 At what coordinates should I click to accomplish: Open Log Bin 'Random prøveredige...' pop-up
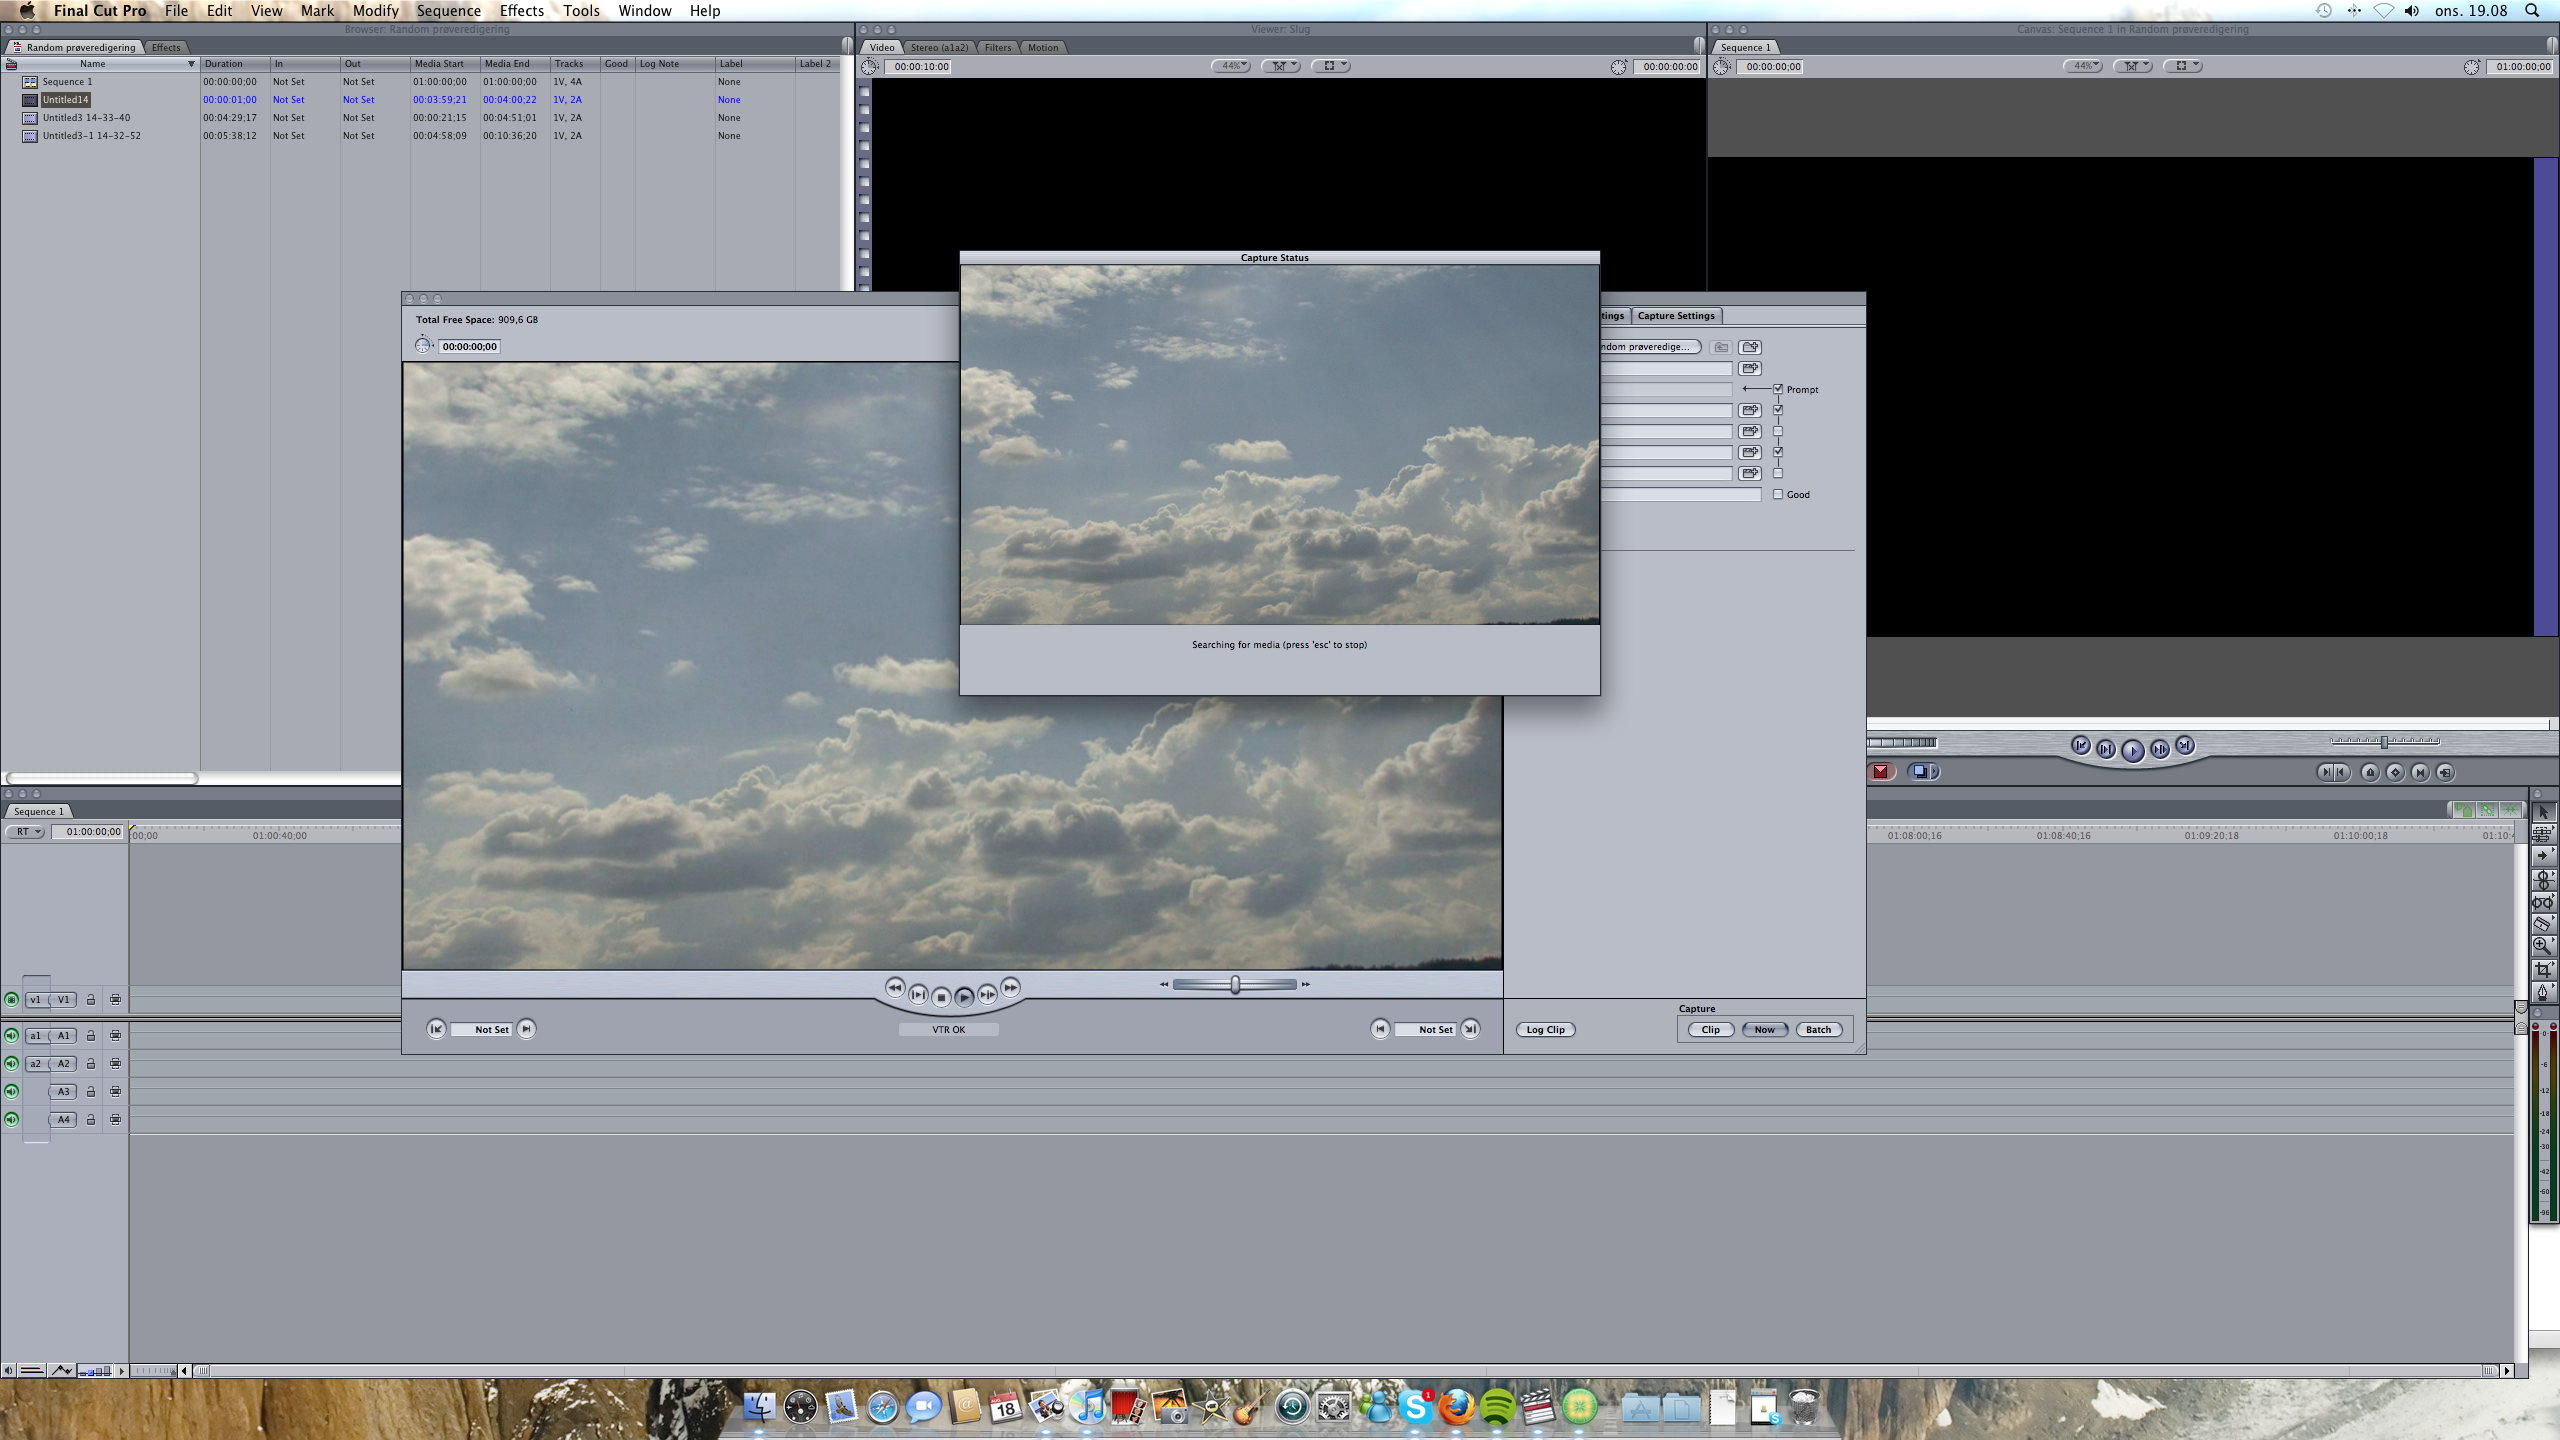tap(1650, 347)
